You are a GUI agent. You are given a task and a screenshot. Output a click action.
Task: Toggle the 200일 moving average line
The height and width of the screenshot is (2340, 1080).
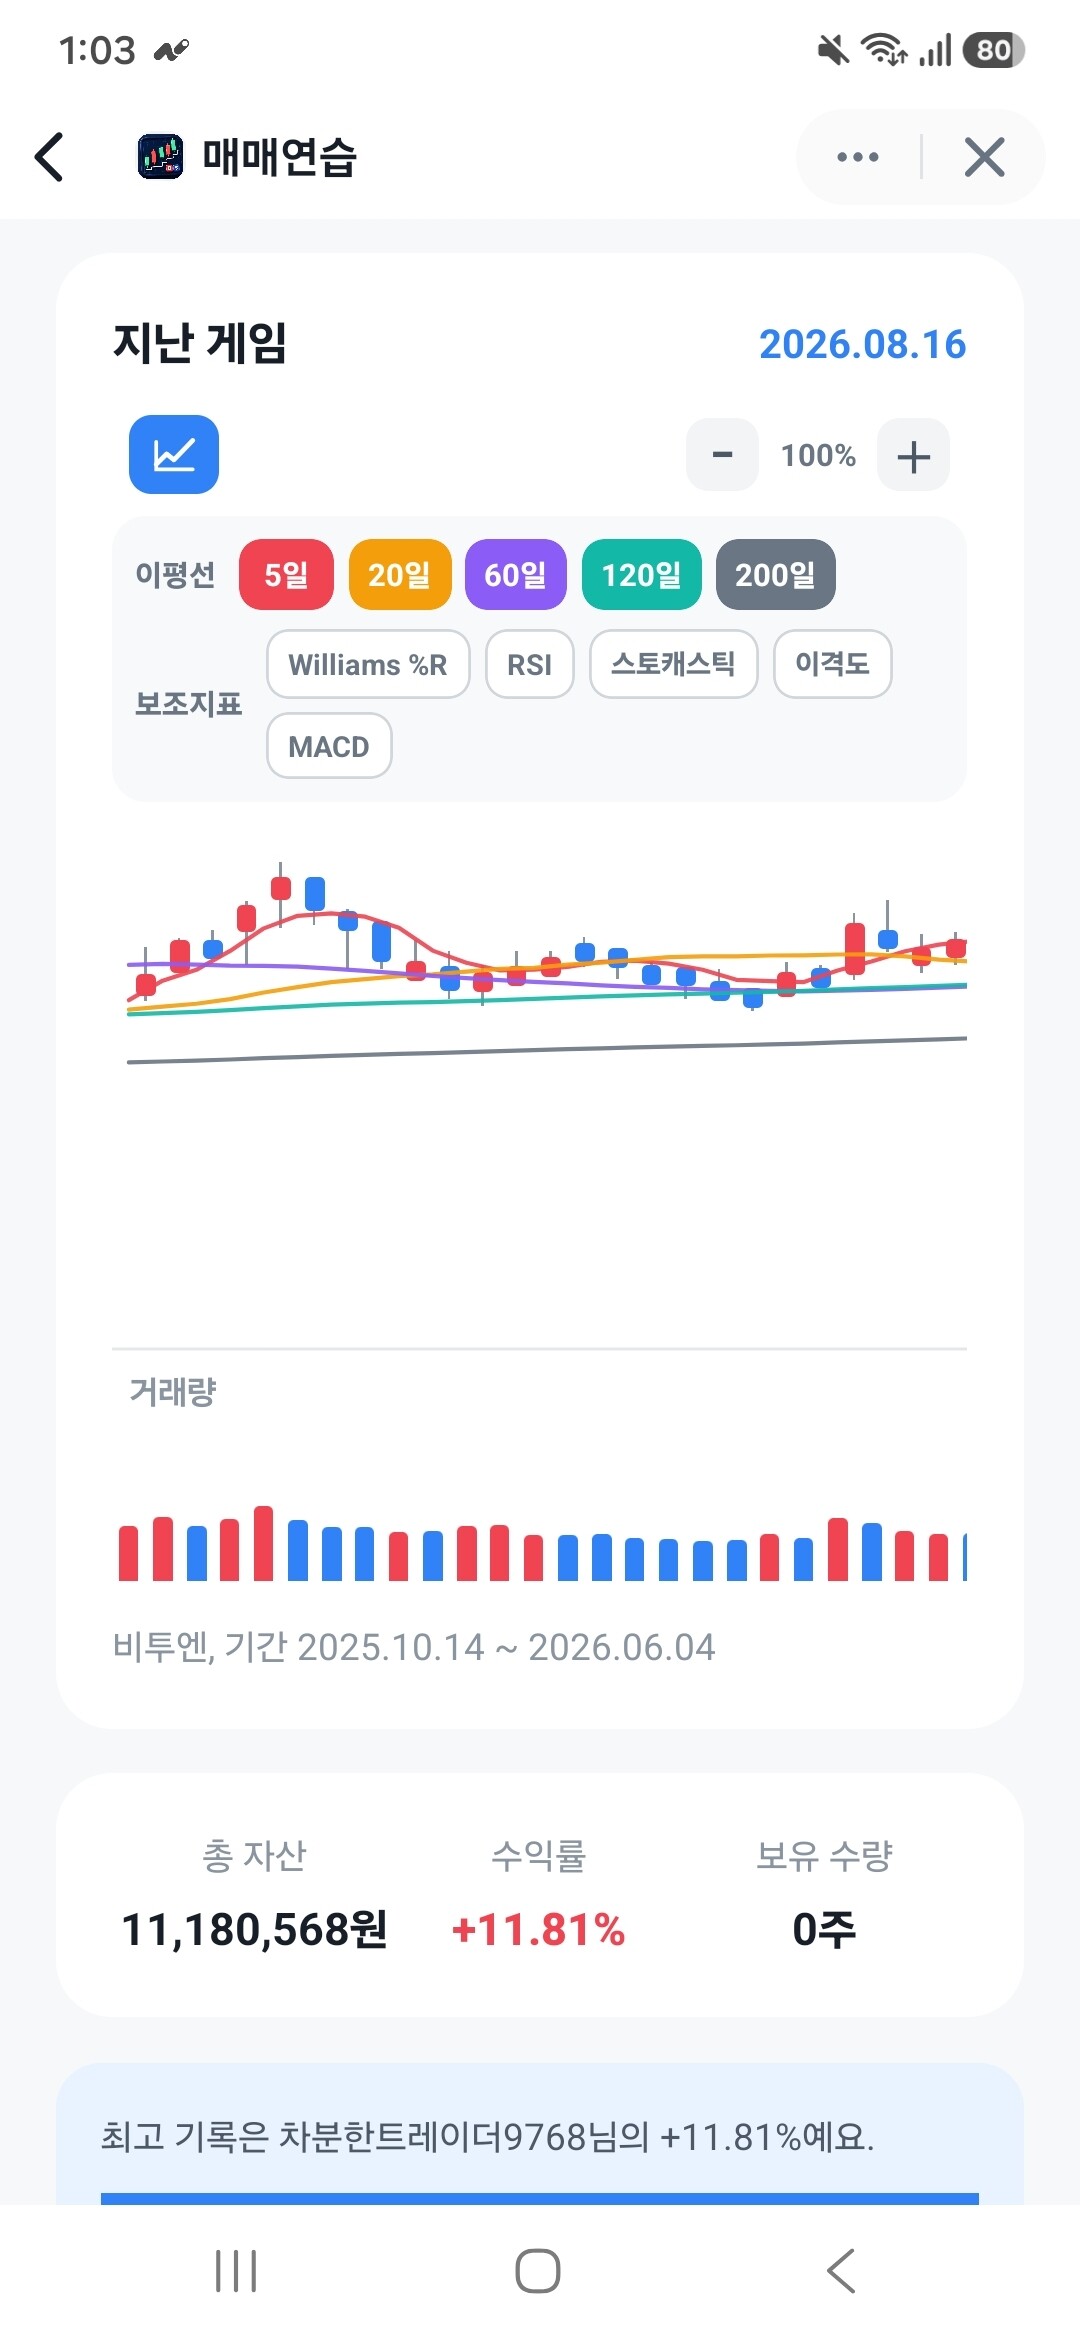776,574
